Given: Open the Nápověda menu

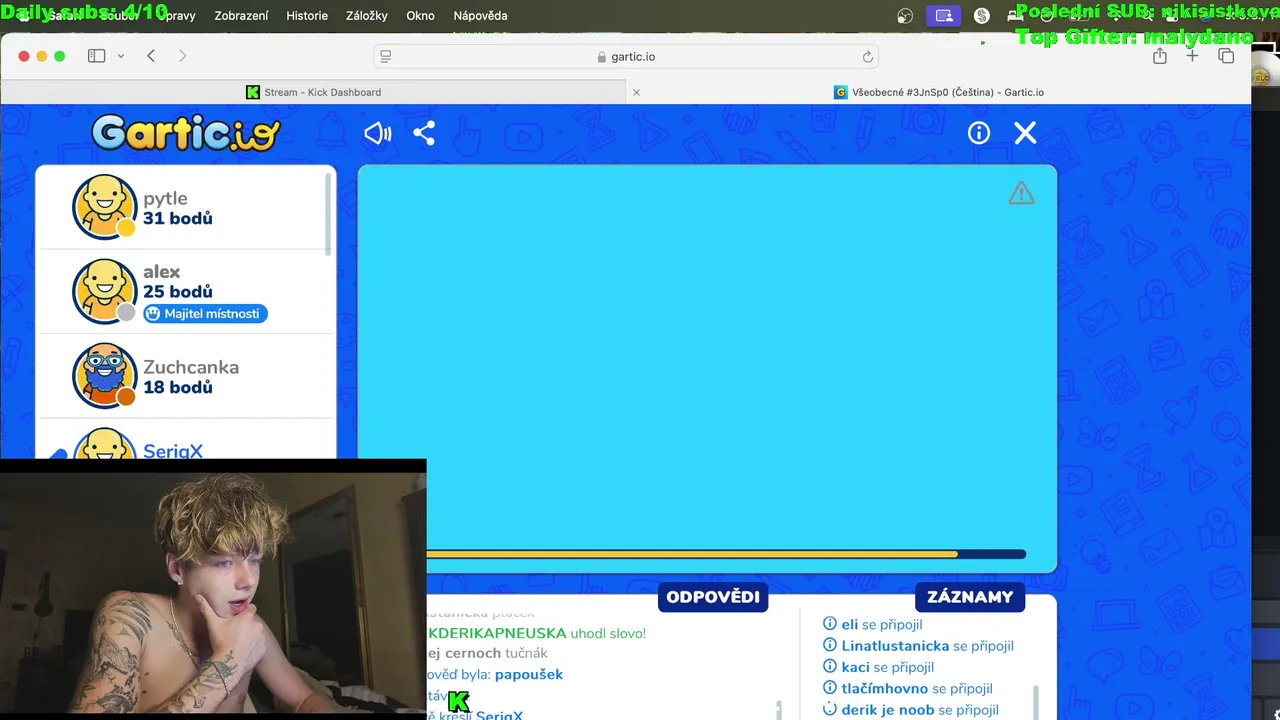Looking at the screenshot, I should pos(480,16).
